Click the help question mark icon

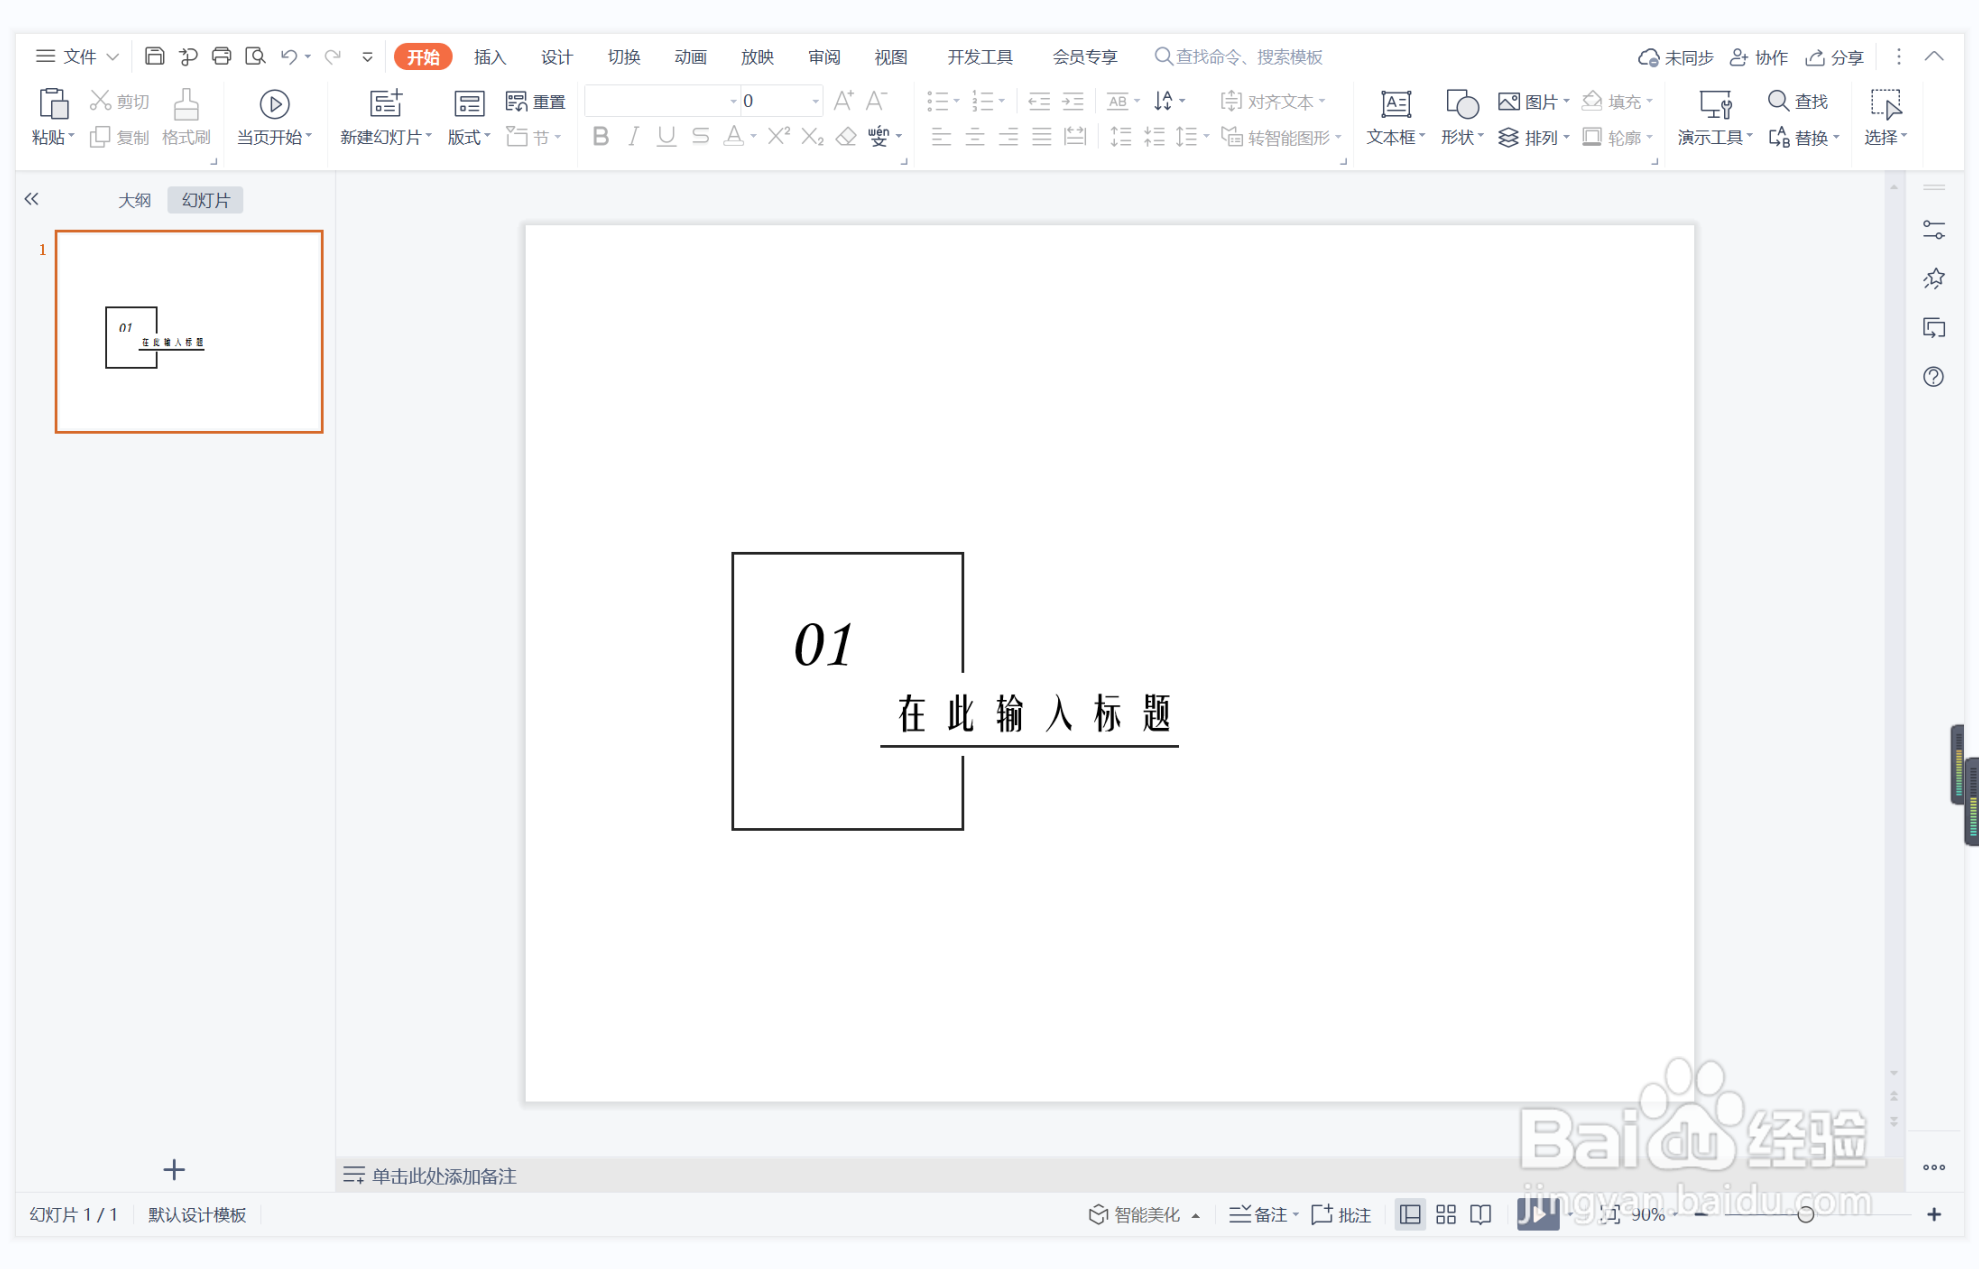pos(1933,377)
